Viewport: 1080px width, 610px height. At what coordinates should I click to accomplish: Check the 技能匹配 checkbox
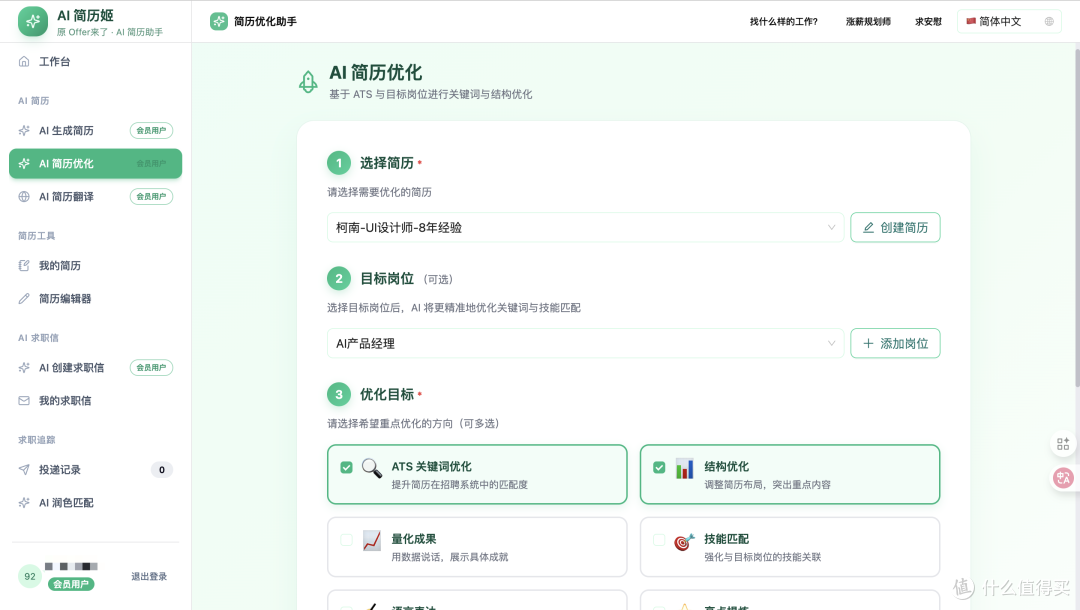659,540
